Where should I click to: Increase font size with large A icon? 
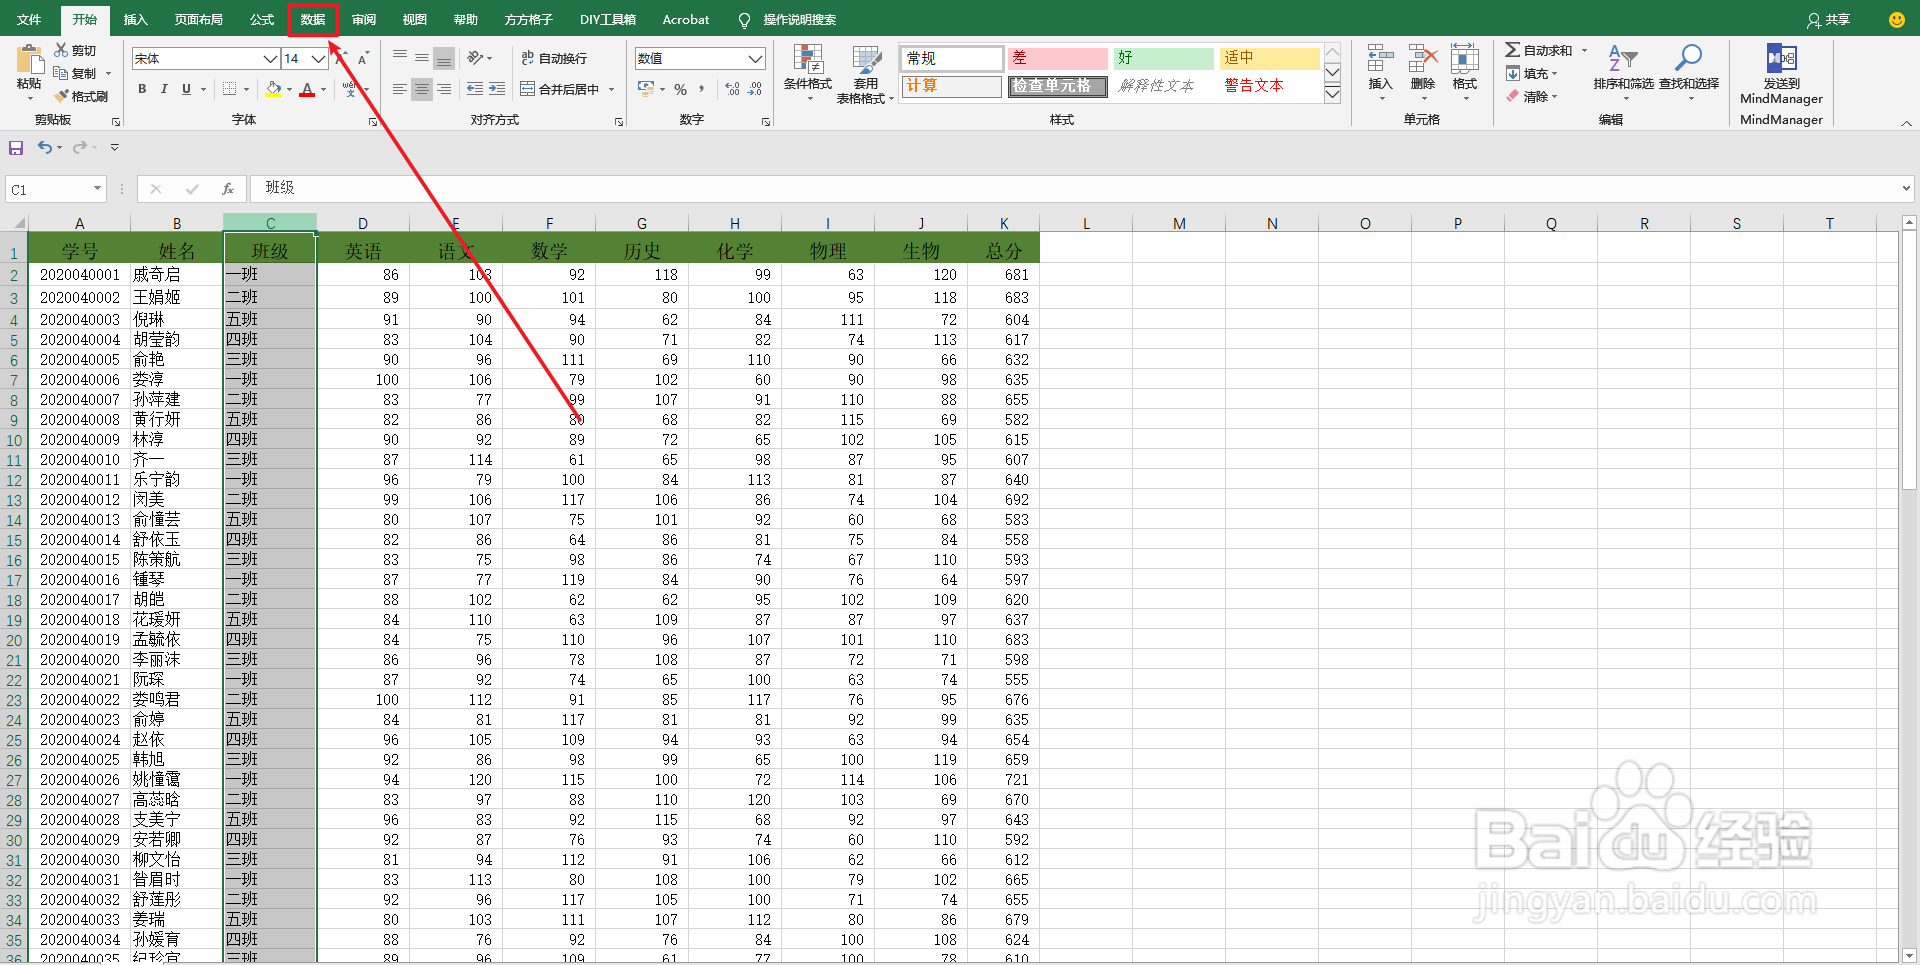pyautogui.click(x=342, y=58)
